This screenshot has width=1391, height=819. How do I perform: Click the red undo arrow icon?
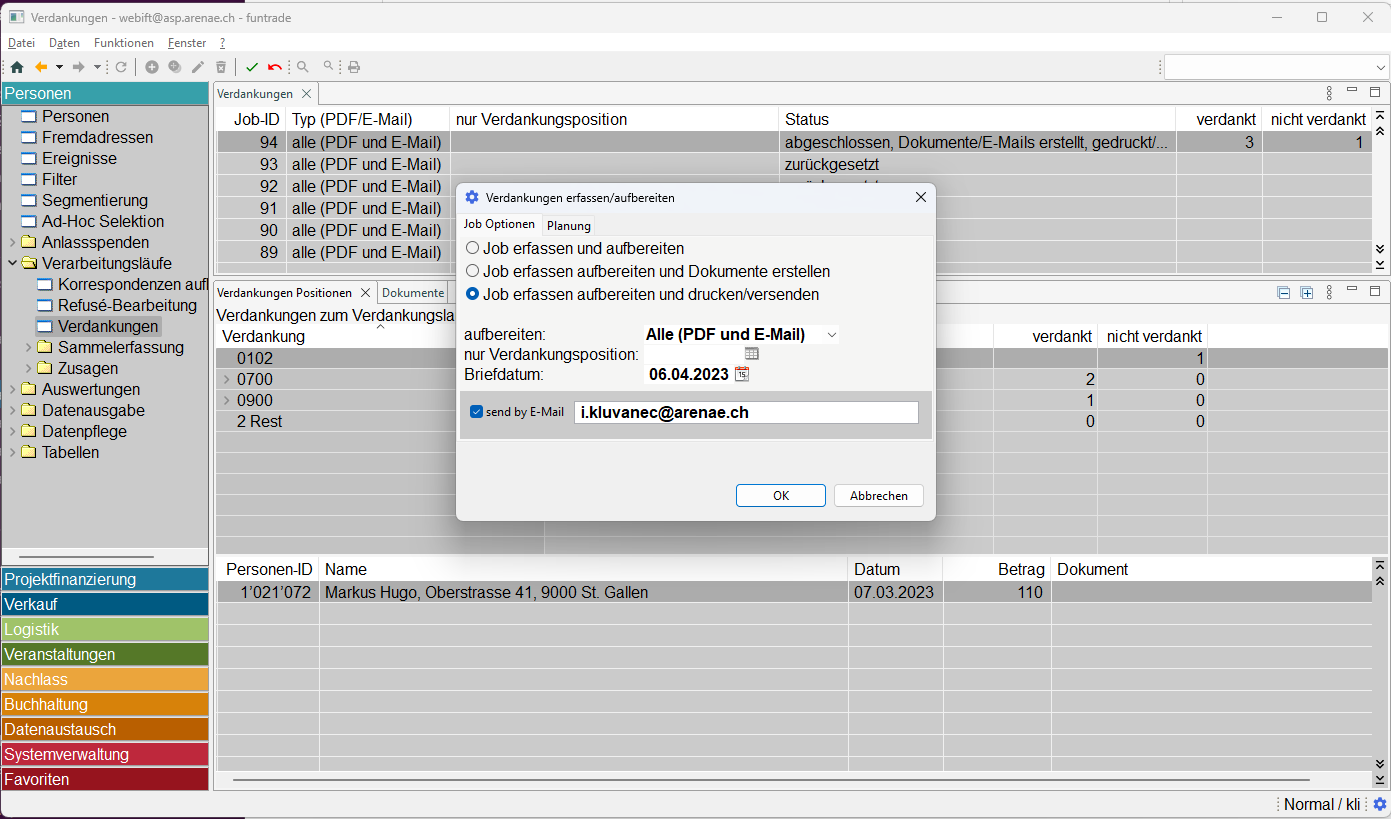pyautogui.click(x=274, y=67)
